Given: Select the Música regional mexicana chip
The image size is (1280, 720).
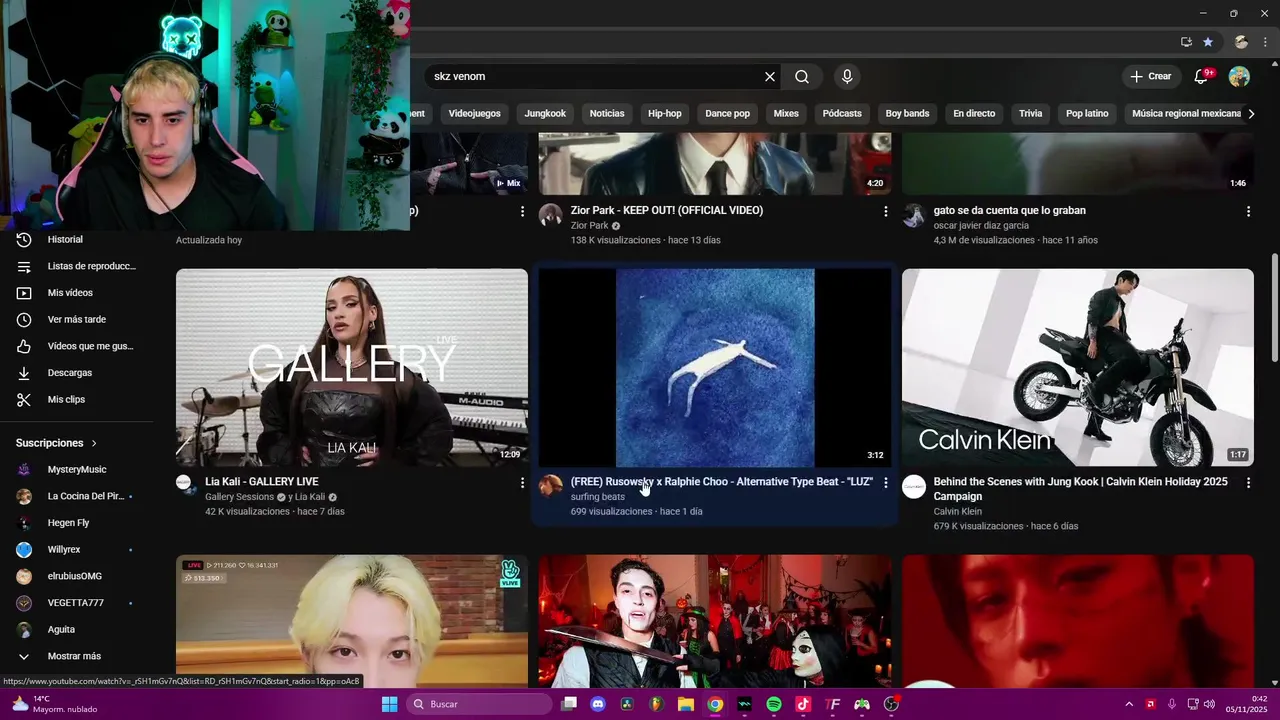Looking at the screenshot, I should pos(1186,113).
